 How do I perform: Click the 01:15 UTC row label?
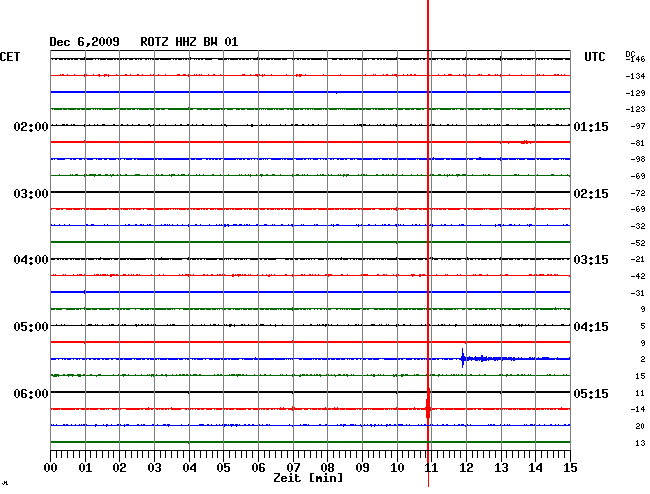click(591, 126)
